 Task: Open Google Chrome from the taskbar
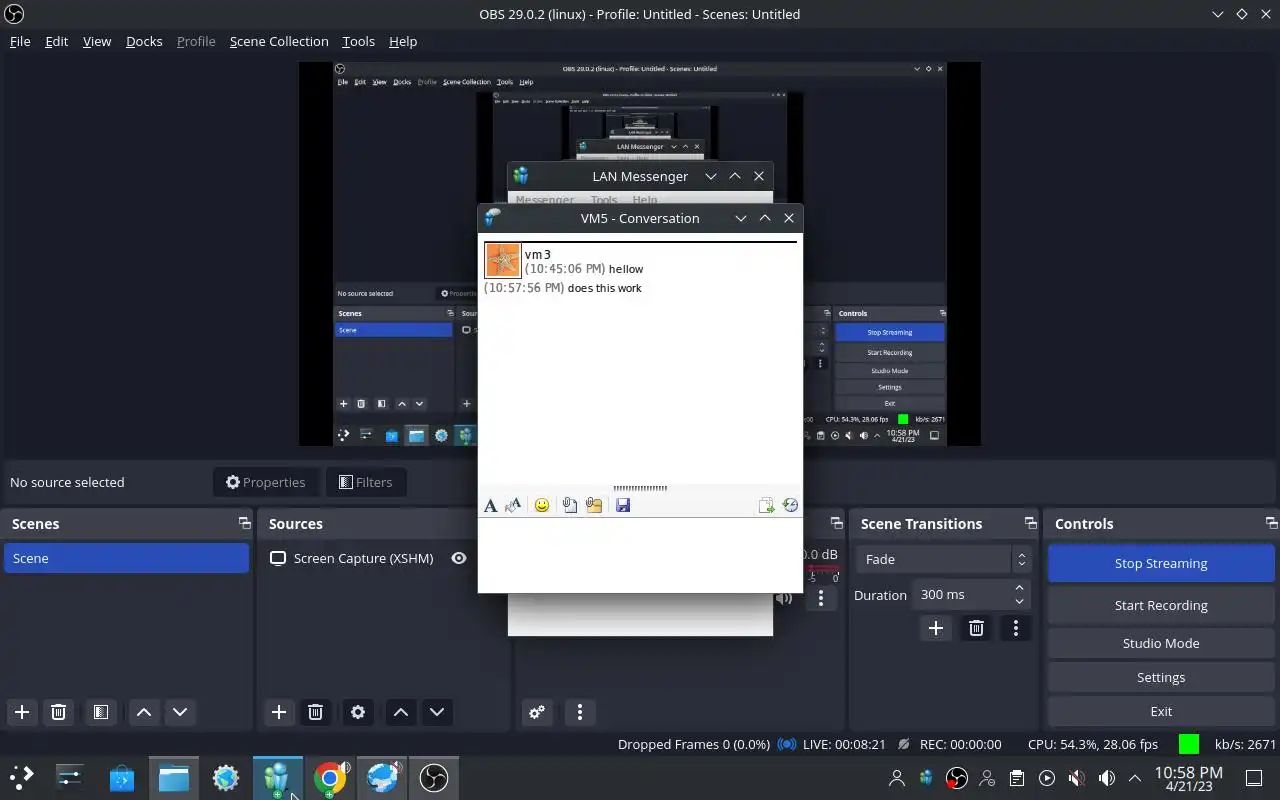click(330, 777)
